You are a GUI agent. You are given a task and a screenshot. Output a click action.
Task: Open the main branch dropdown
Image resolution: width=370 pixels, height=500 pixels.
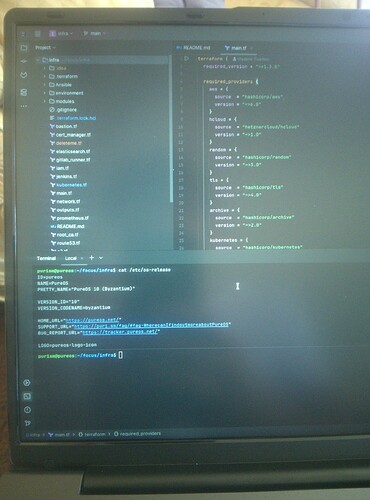[94, 33]
